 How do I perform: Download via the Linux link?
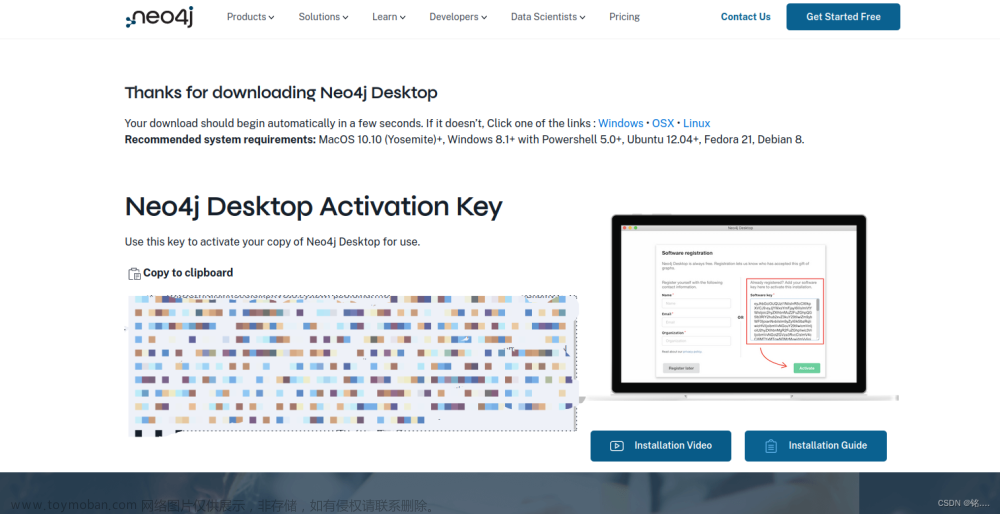click(x=696, y=123)
